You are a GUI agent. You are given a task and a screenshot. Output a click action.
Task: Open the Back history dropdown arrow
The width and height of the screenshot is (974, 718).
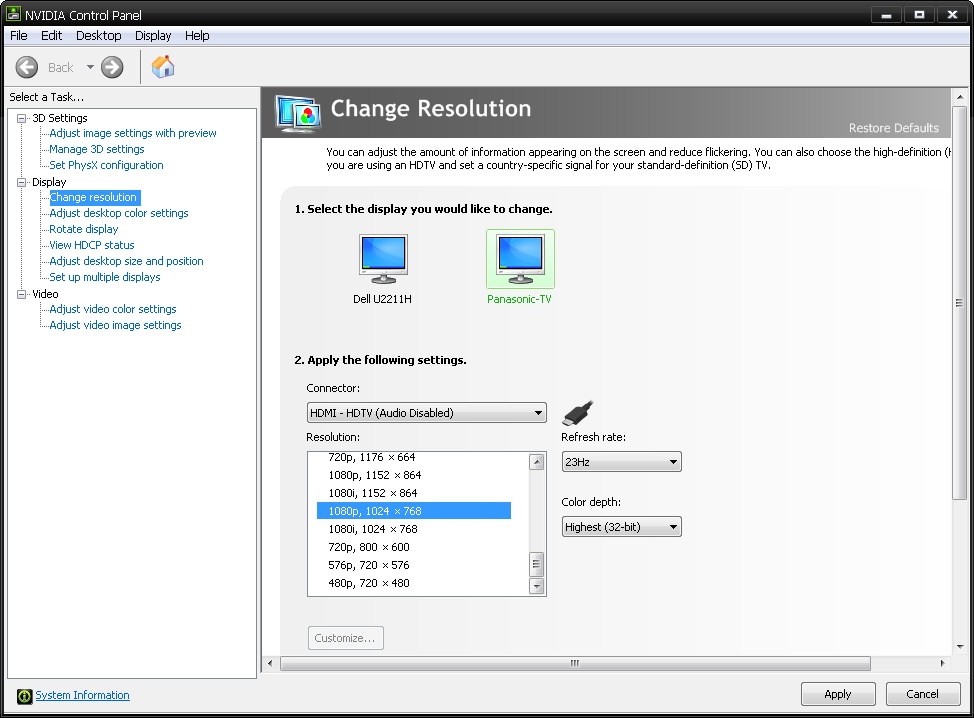90,67
